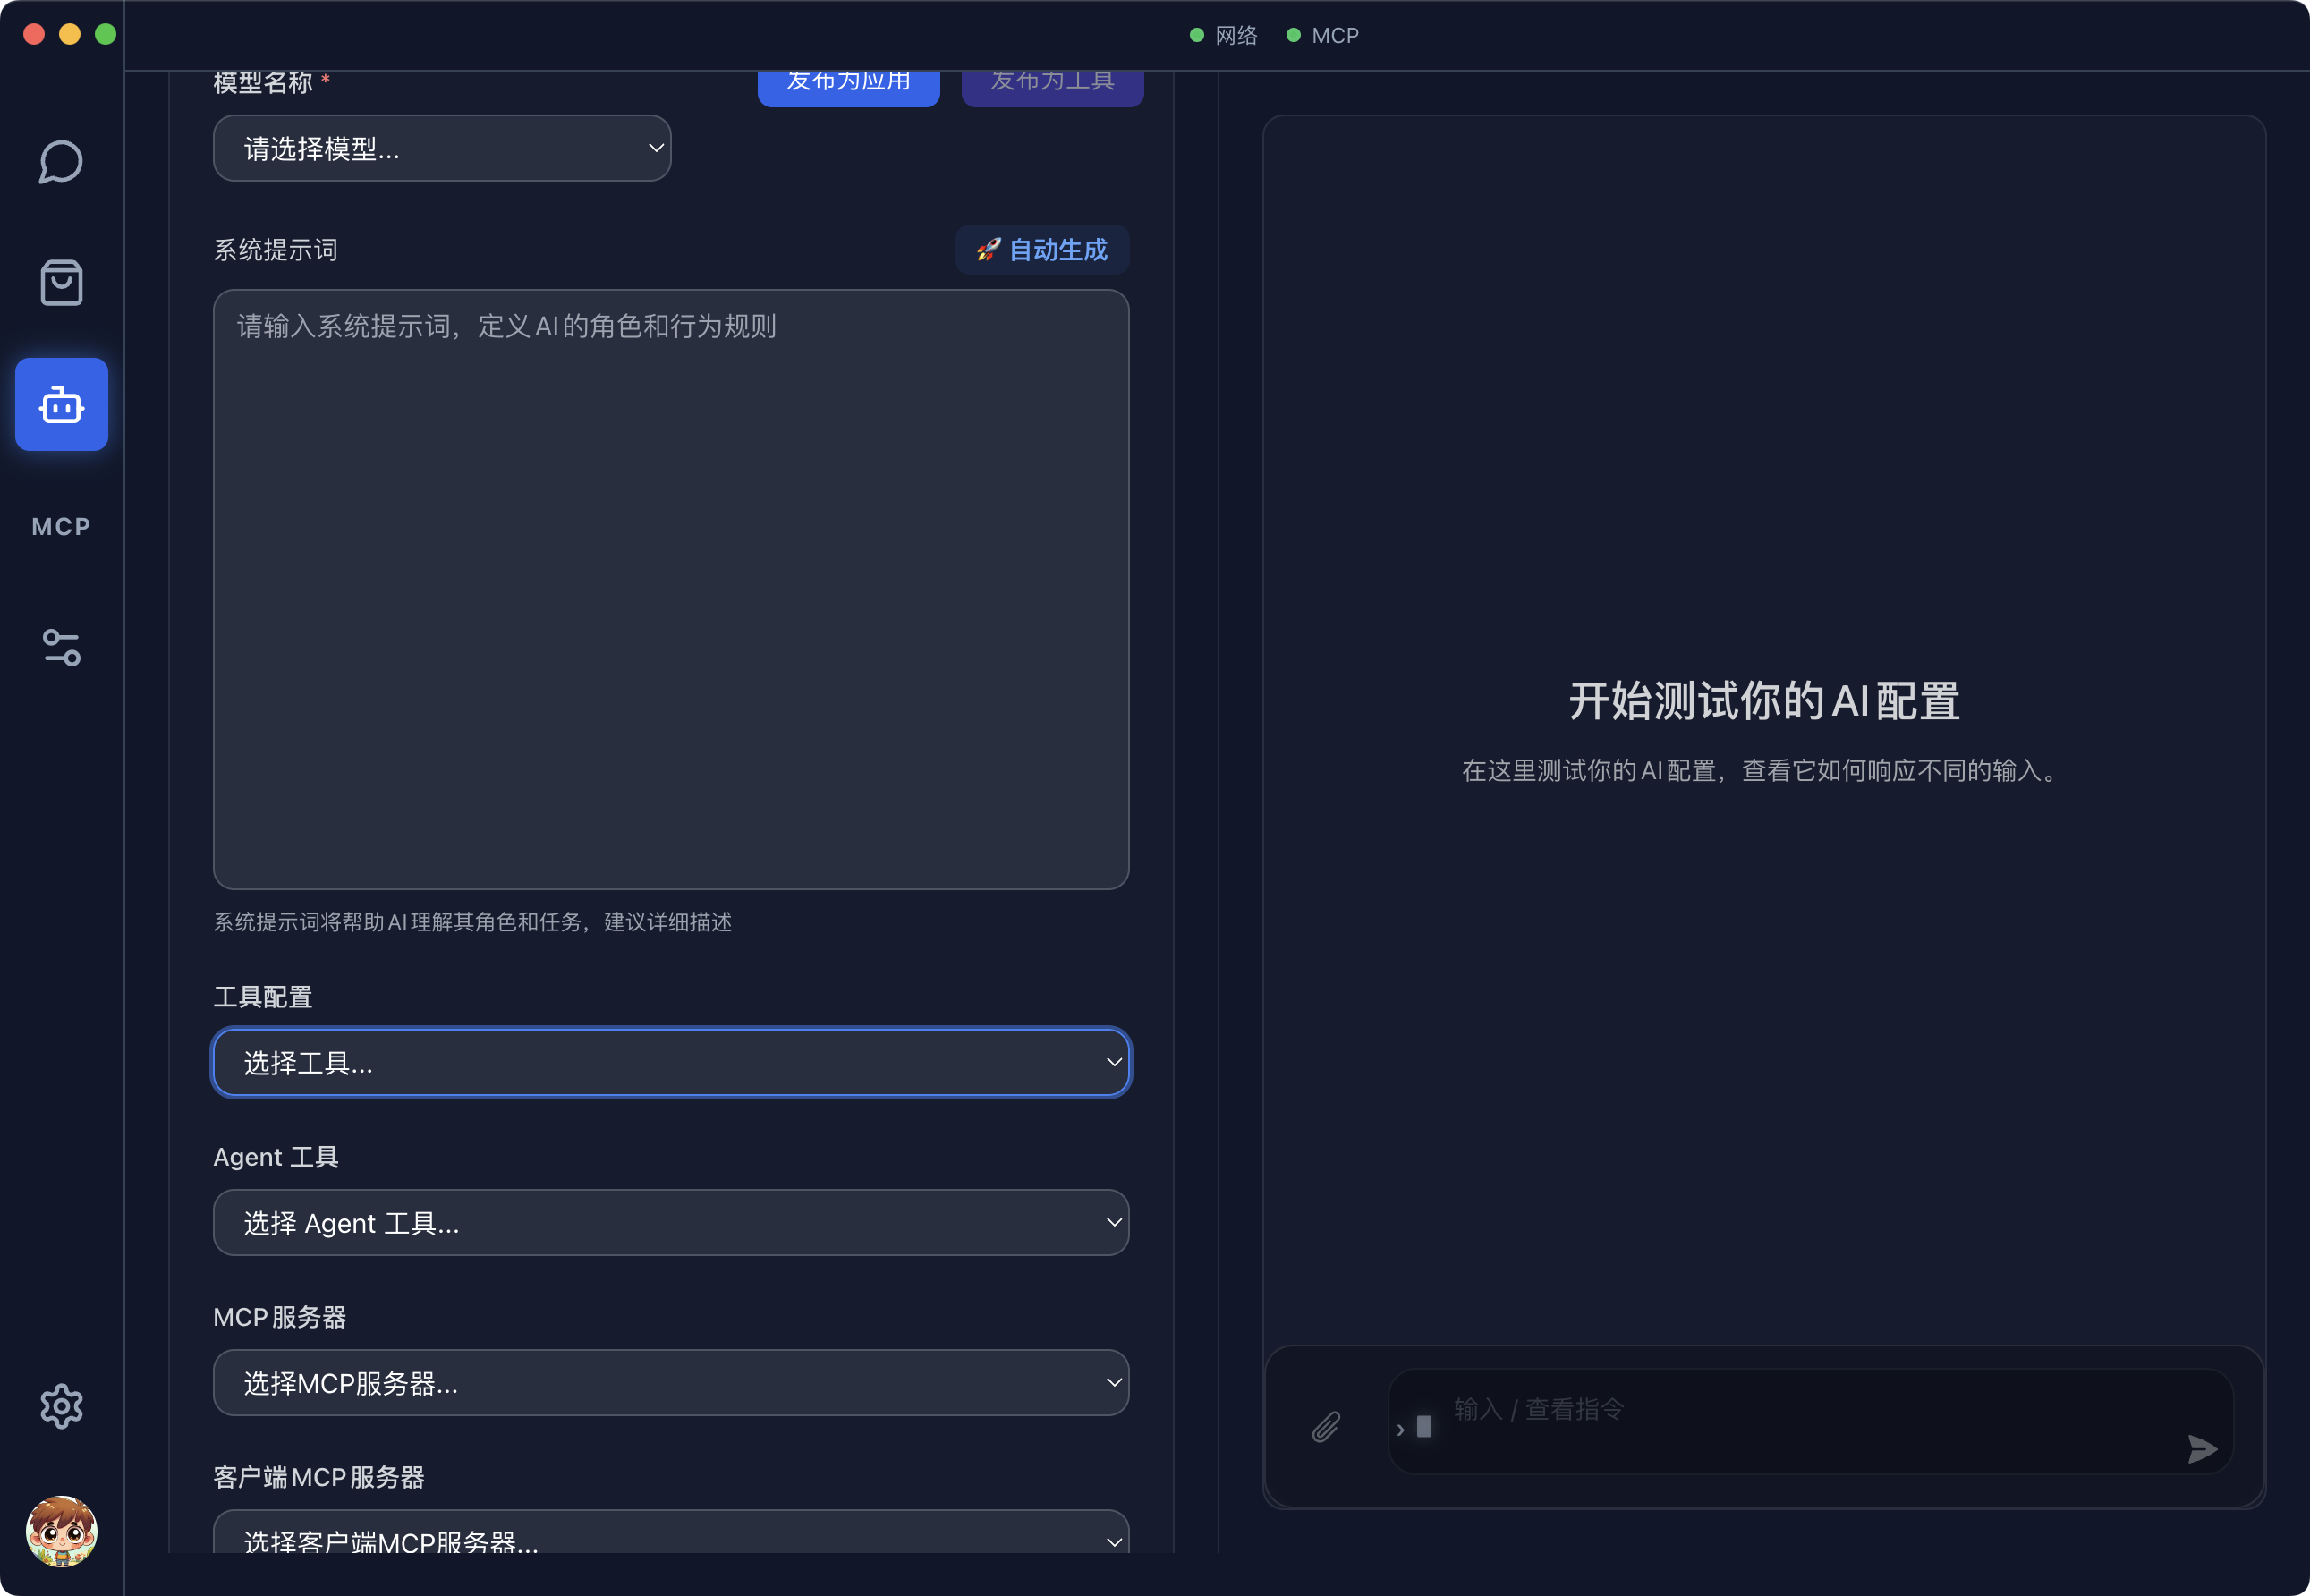2310x1596 pixels.
Task: Click the 自动生成 auto-generate button
Action: pyautogui.click(x=1042, y=250)
